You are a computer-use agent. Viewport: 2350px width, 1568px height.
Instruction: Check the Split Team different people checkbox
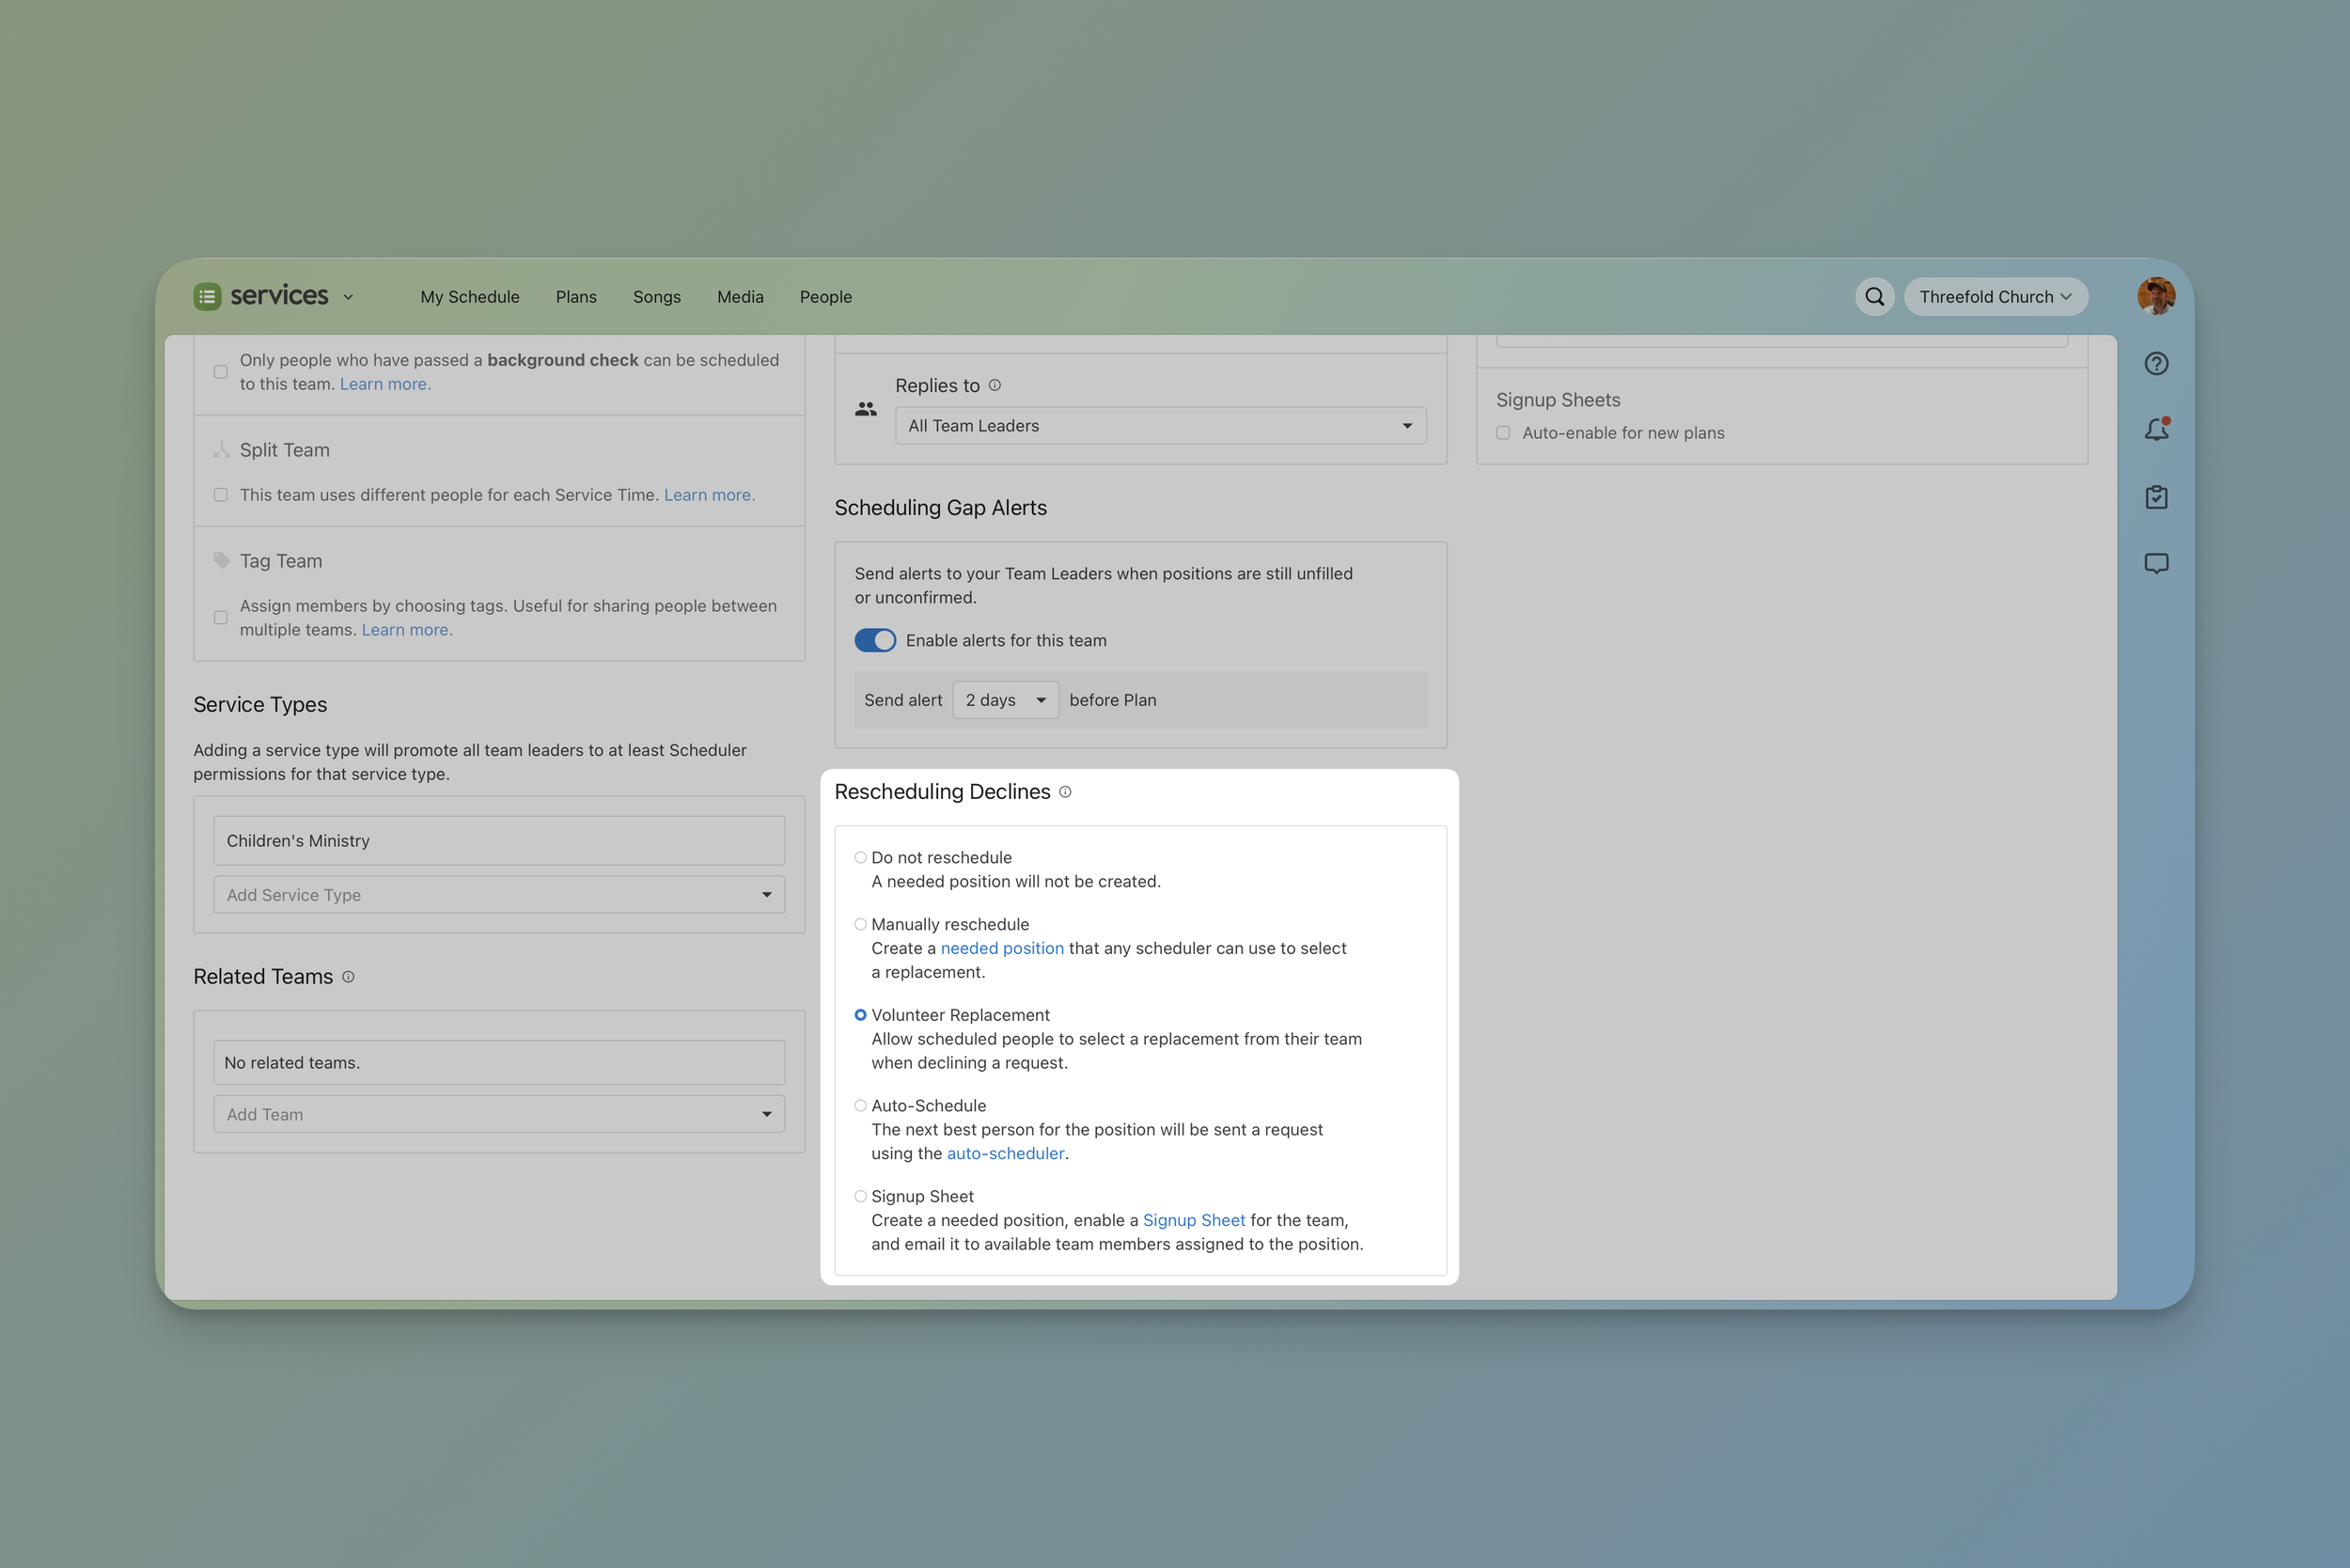pyautogui.click(x=221, y=495)
